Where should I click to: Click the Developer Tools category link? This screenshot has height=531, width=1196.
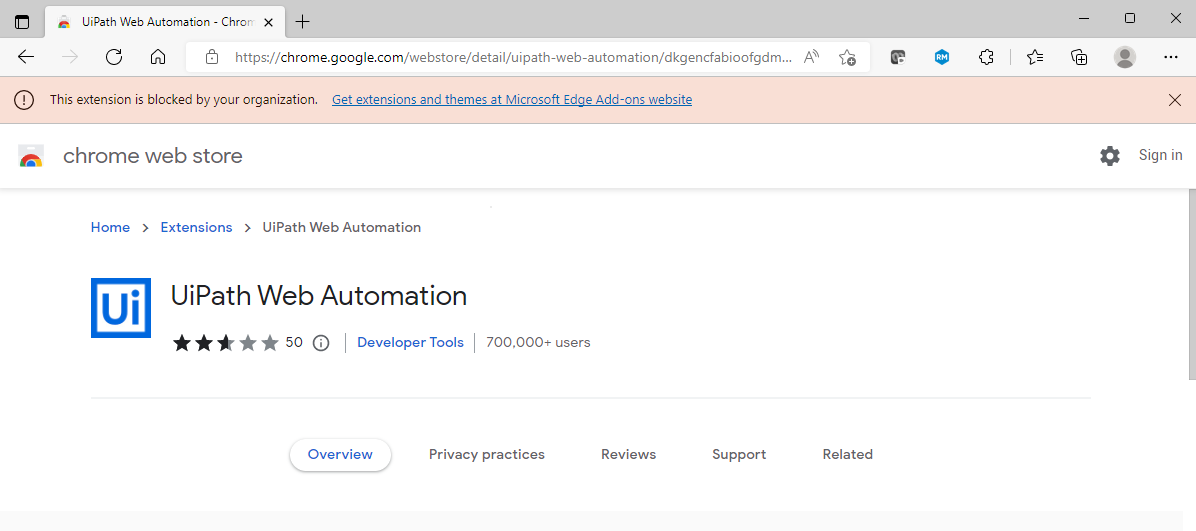[x=410, y=342]
